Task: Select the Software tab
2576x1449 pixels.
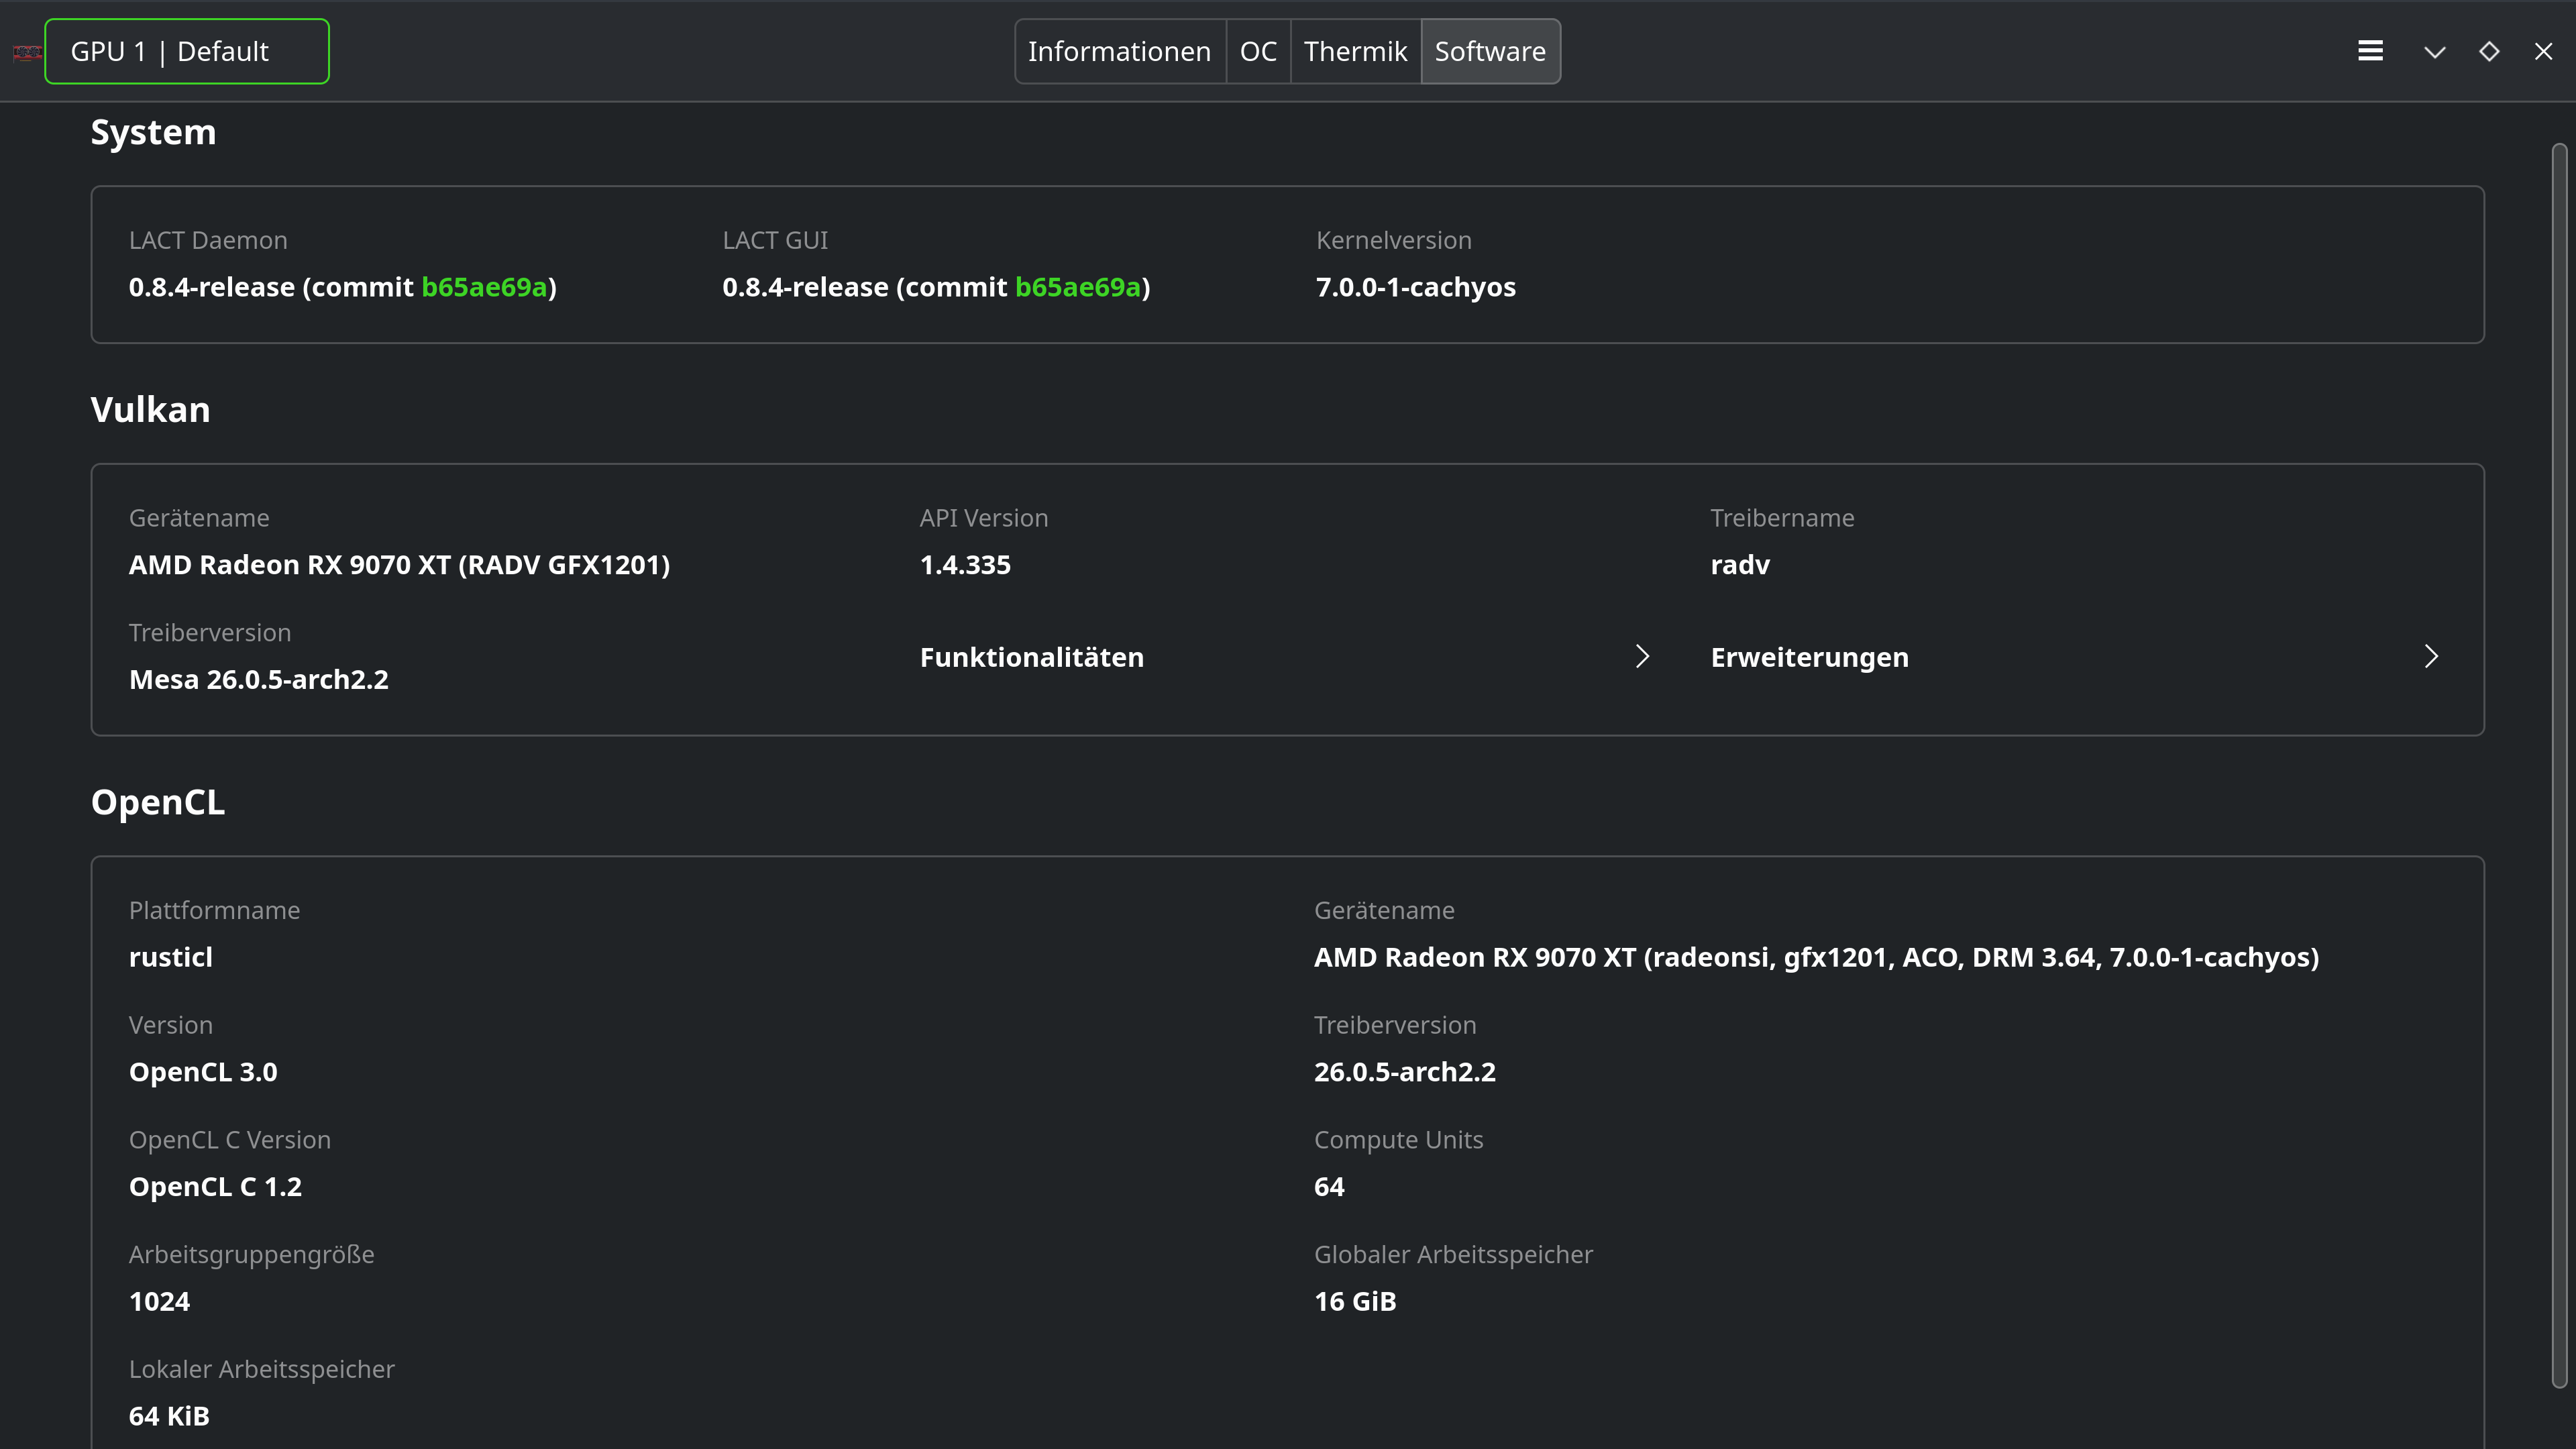Action: (x=1490, y=51)
